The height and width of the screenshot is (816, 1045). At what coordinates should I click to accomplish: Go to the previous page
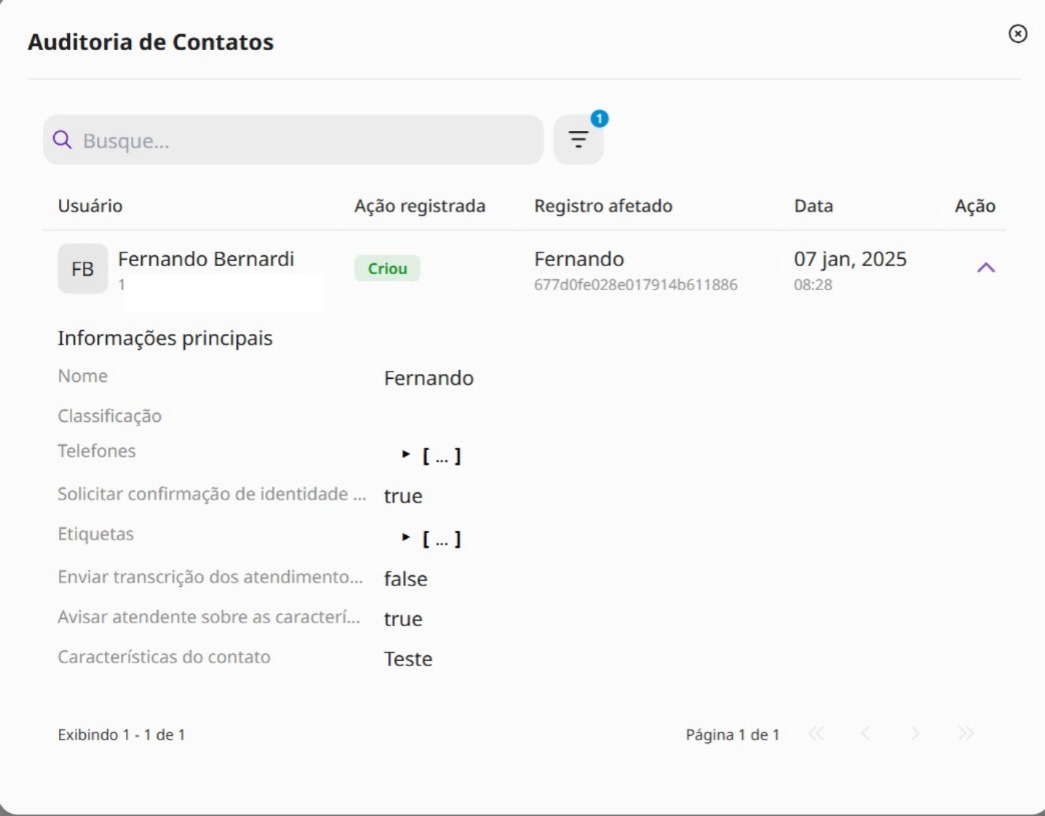[x=865, y=734]
